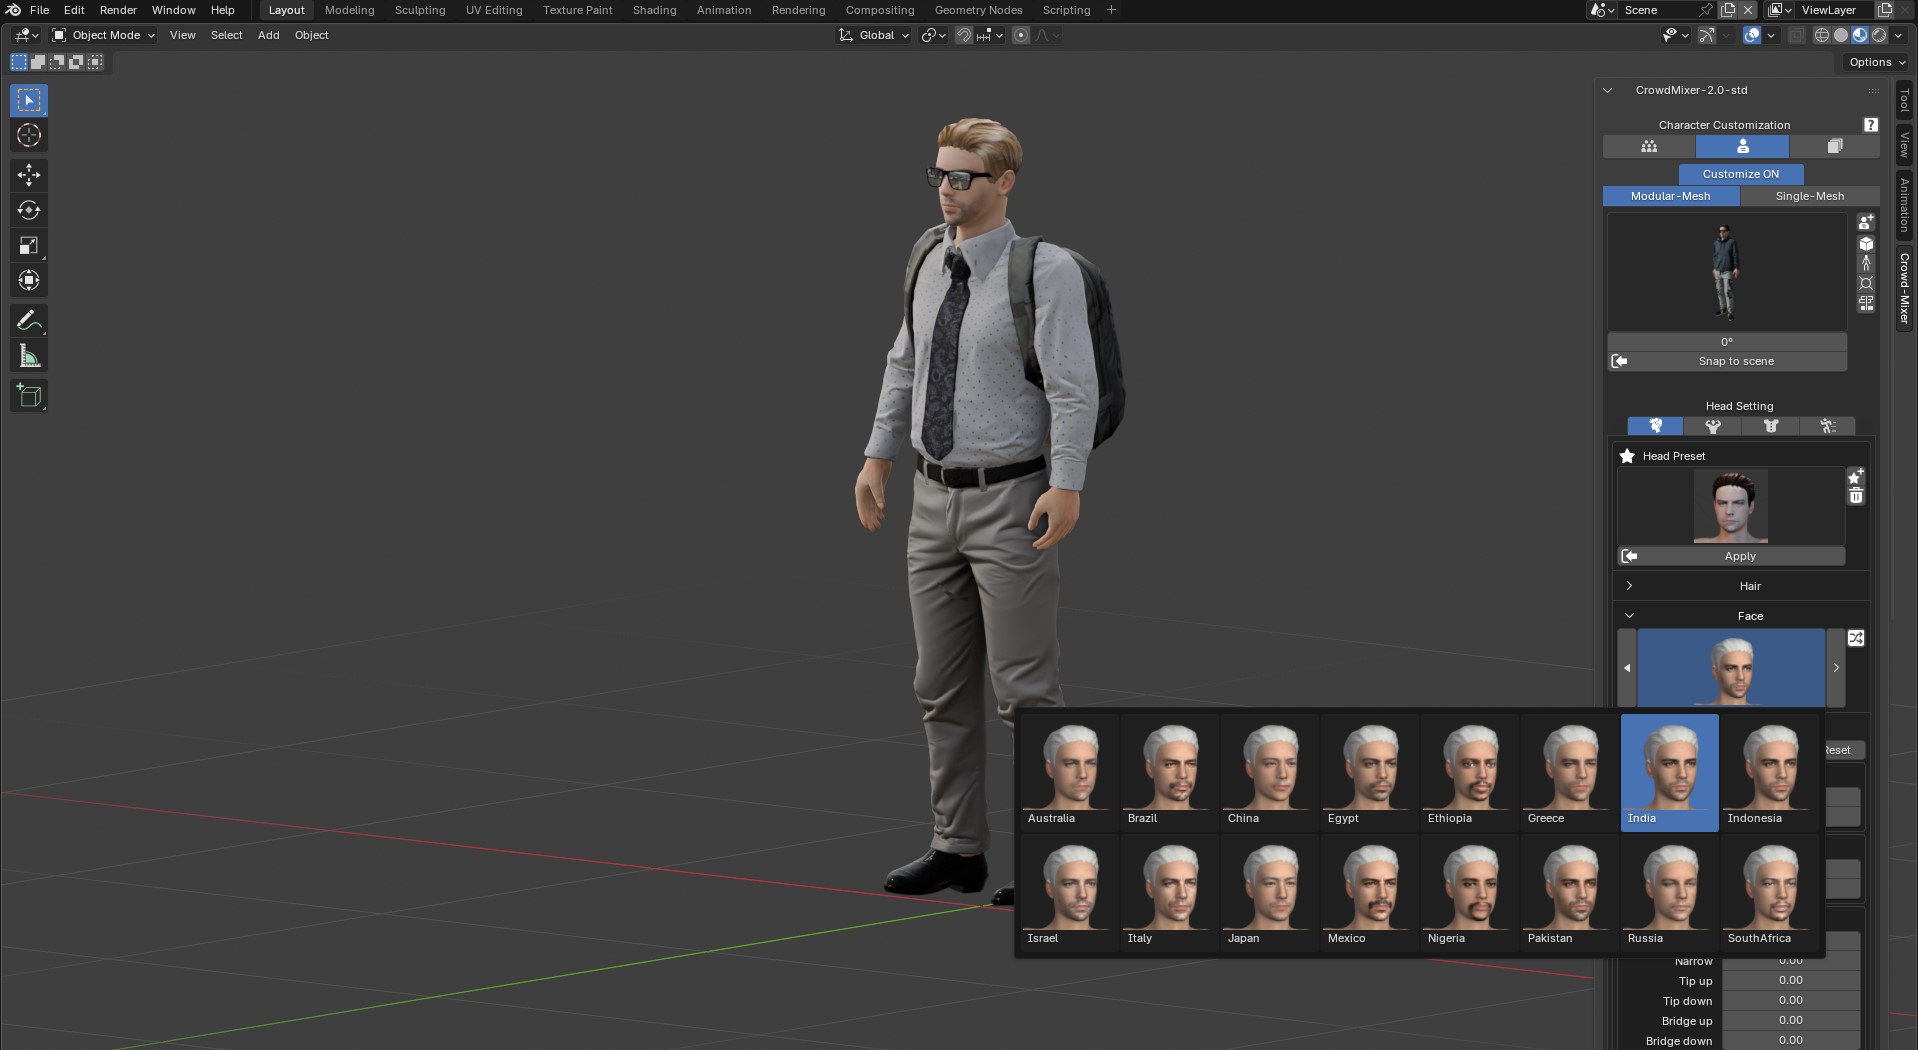This screenshot has width=1918, height=1050.
Task: Adjust the Tip up slider
Action: 1790,981
